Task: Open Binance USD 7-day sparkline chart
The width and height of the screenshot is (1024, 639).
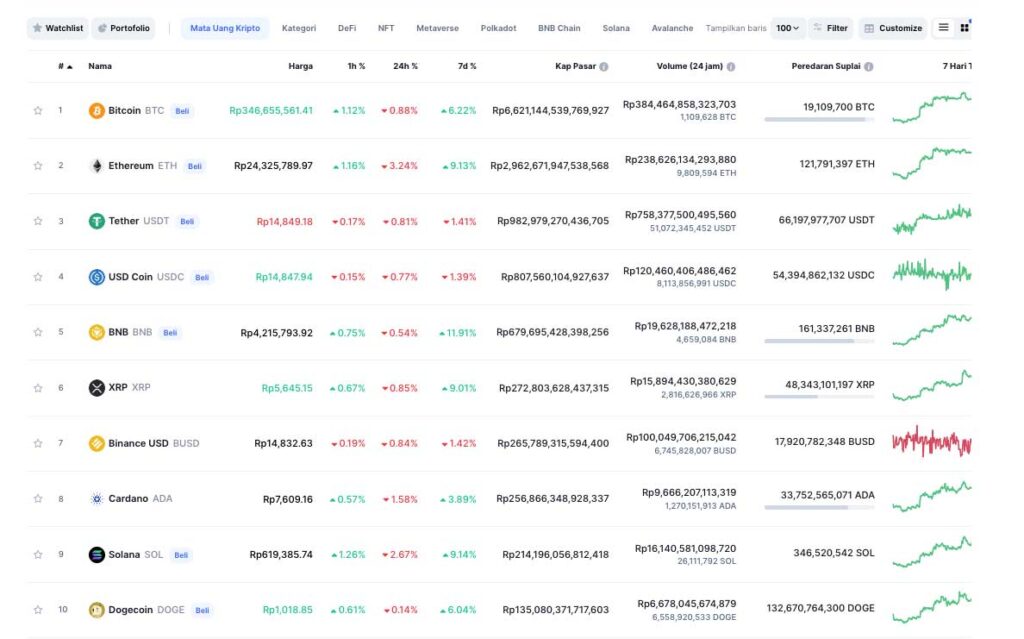Action: coord(931,441)
